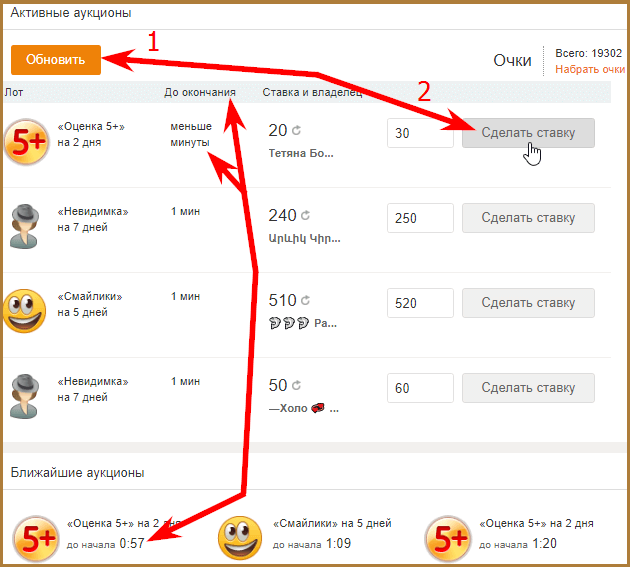630x567 pixels.
Task: Click the Ближайшие аукционы heading
Action: pyautogui.click(x=77, y=473)
